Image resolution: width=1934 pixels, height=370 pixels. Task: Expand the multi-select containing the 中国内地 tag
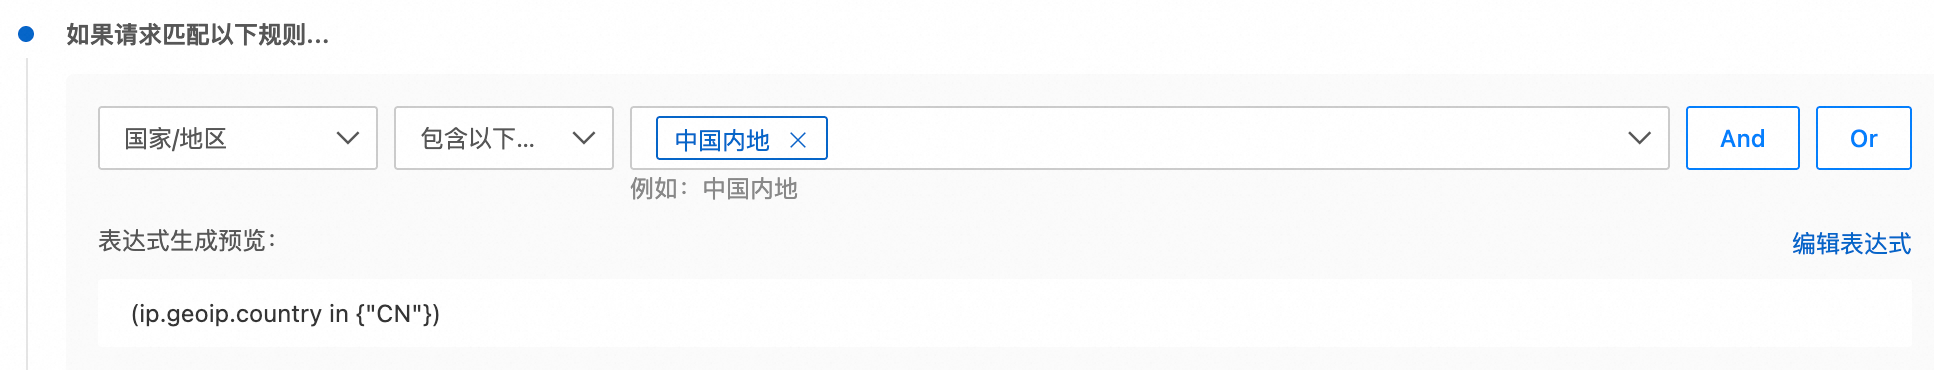click(x=1150, y=138)
